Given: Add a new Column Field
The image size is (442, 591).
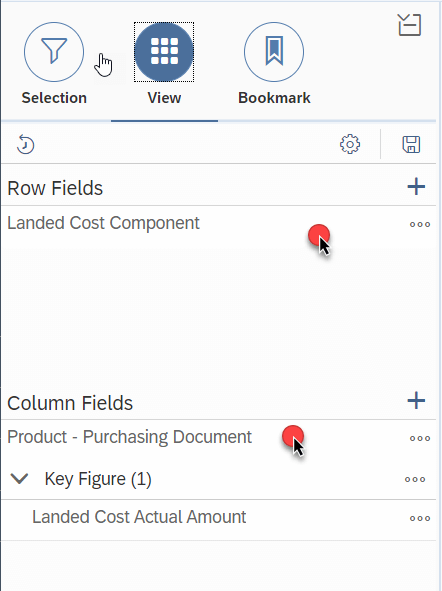Looking at the screenshot, I should pos(416,401).
